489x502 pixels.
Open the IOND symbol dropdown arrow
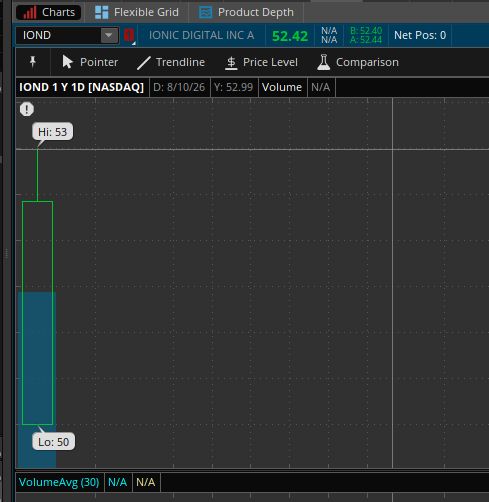coord(109,35)
